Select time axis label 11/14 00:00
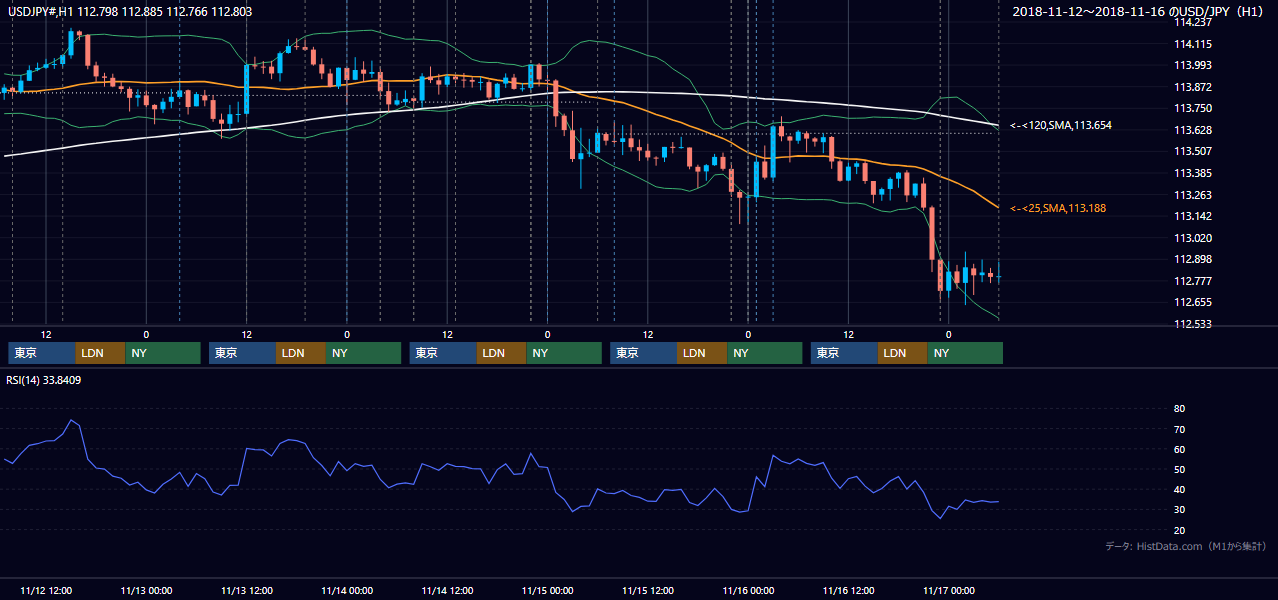1278x600 pixels. coord(347,590)
